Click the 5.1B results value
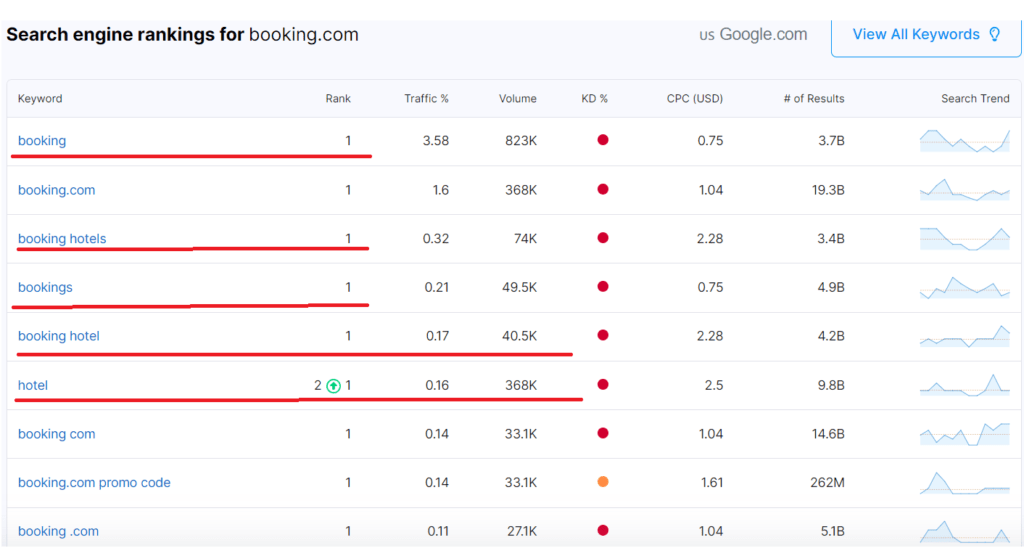The height and width of the screenshot is (548, 1024). [x=832, y=531]
